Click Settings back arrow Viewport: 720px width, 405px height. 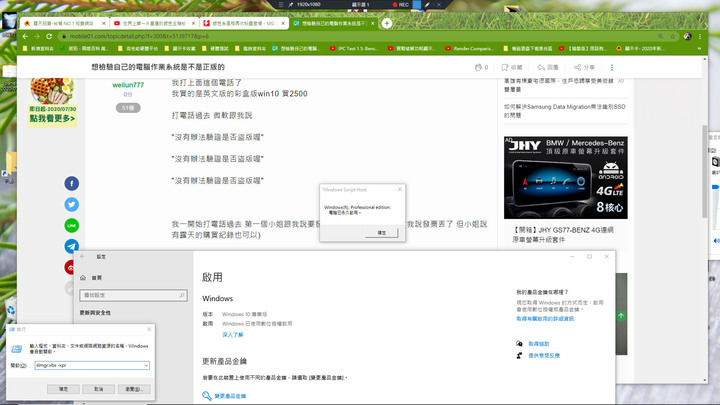tap(83, 257)
